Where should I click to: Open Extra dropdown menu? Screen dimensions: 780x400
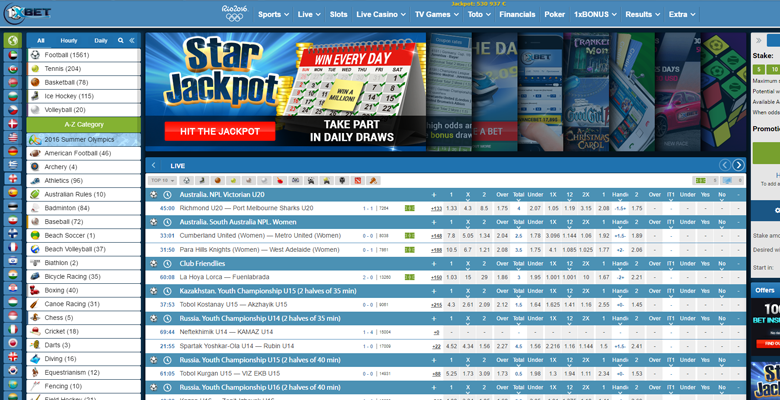(x=682, y=14)
